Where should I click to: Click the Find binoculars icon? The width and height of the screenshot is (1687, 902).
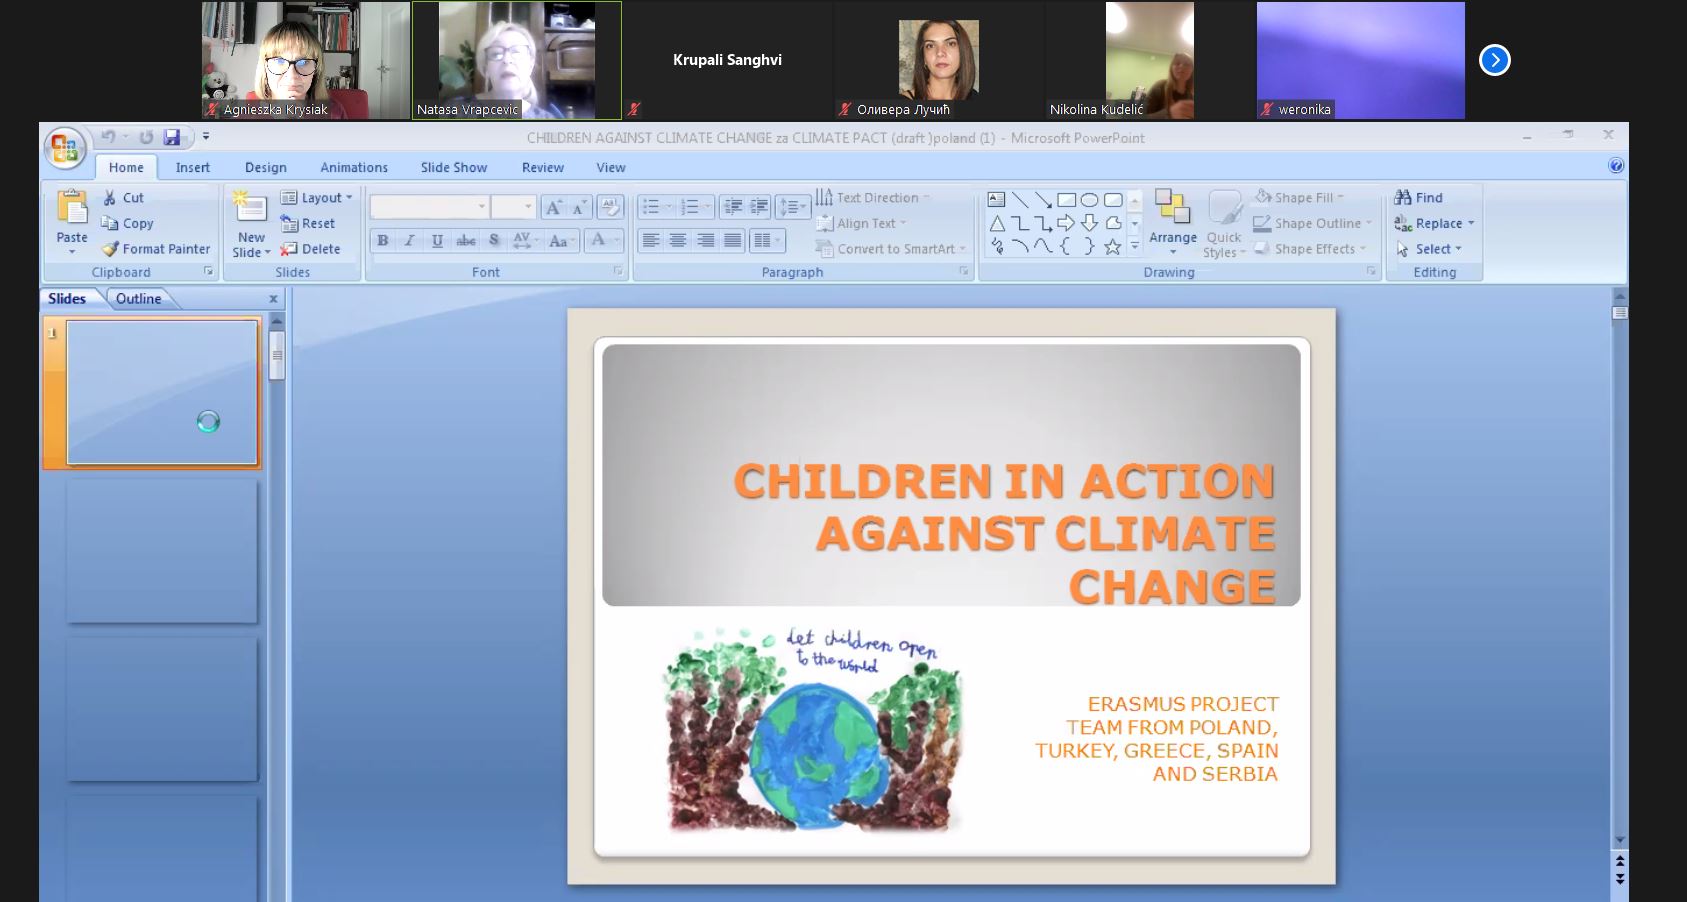(x=1403, y=198)
